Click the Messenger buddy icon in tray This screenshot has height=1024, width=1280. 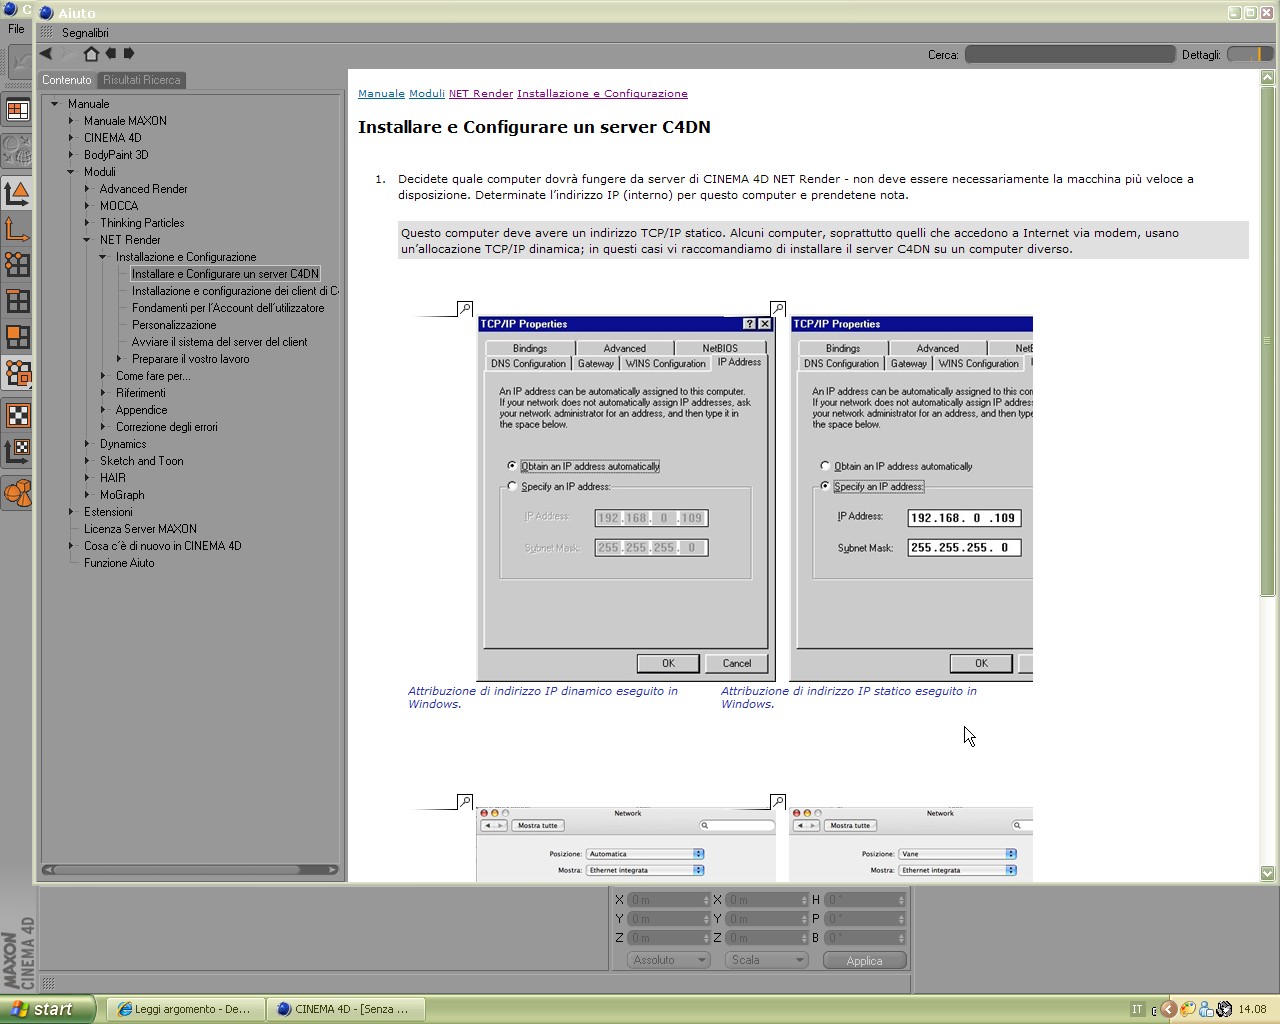tap(1206, 1009)
